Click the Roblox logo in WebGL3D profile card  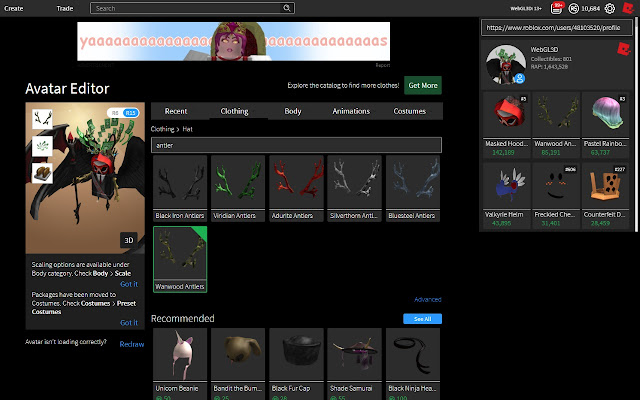click(x=623, y=49)
